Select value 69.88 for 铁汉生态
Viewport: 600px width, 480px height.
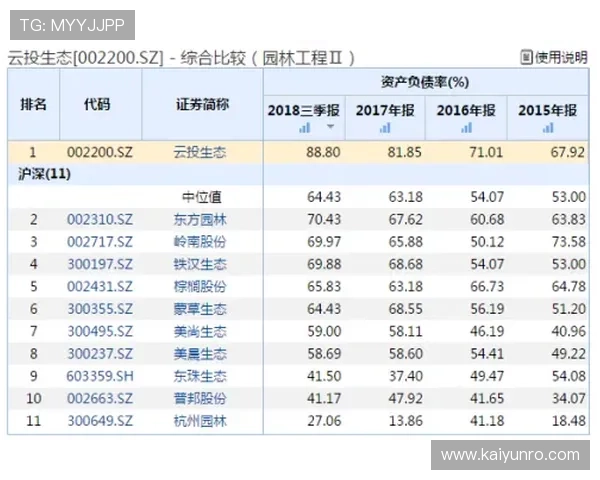pyautogui.click(x=324, y=264)
